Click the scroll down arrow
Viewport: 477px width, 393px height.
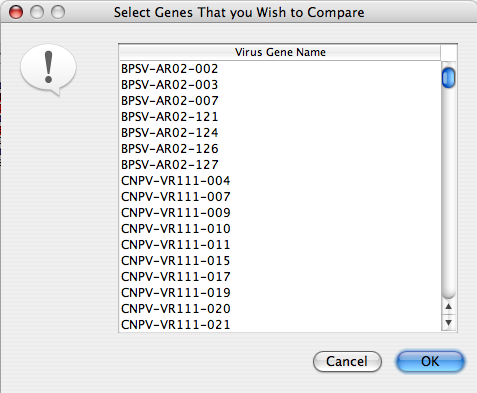pyautogui.click(x=448, y=322)
